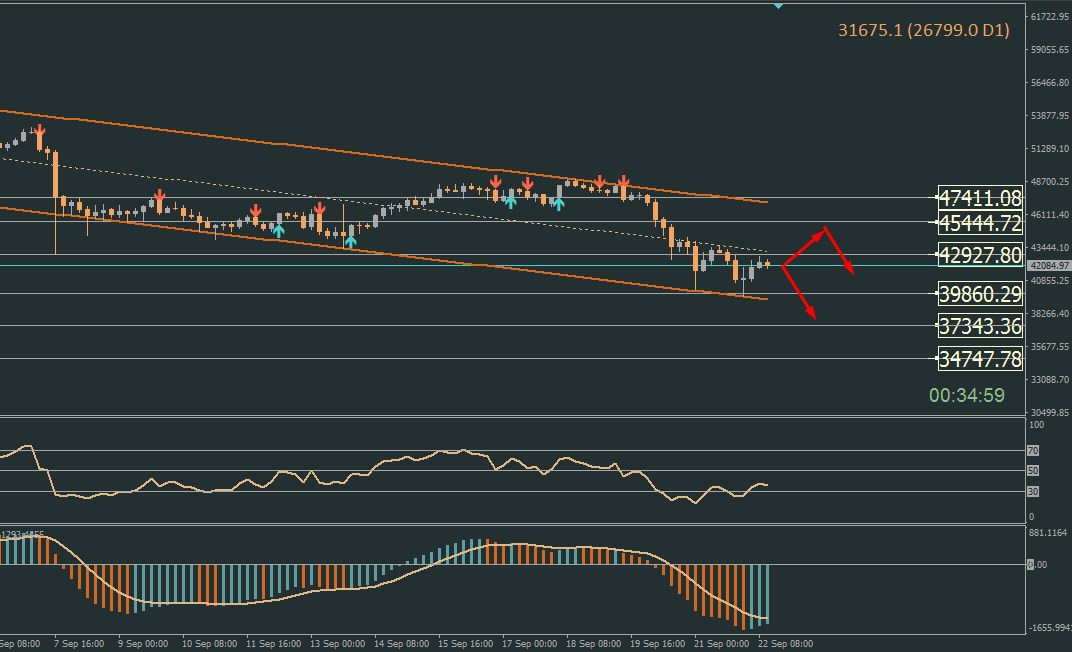1072x652 pixels.
Task: Select the lower orange channel trendline
Action: point(383,253)
